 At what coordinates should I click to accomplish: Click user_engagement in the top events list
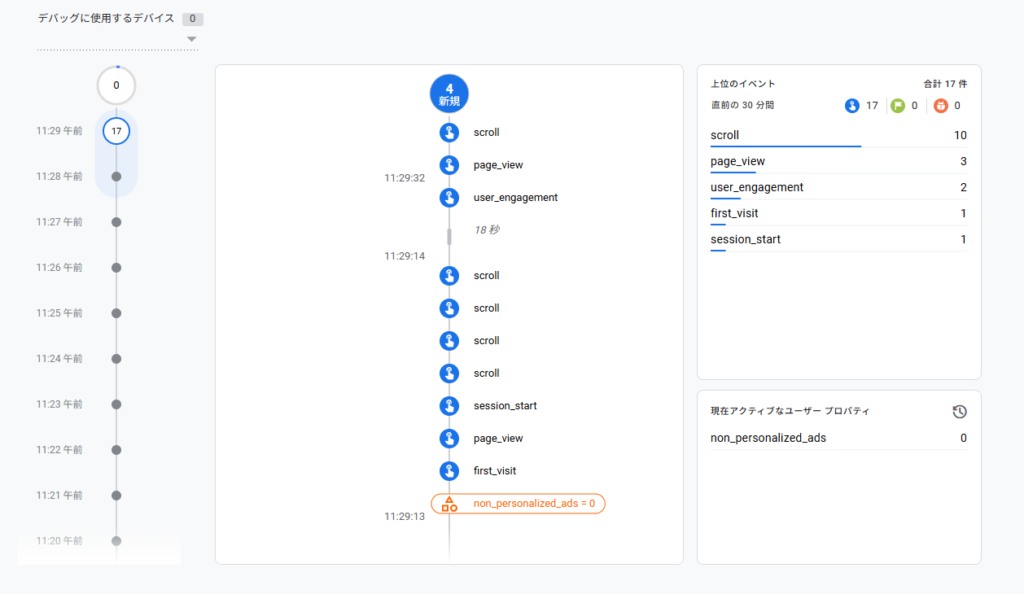point(753,187)
